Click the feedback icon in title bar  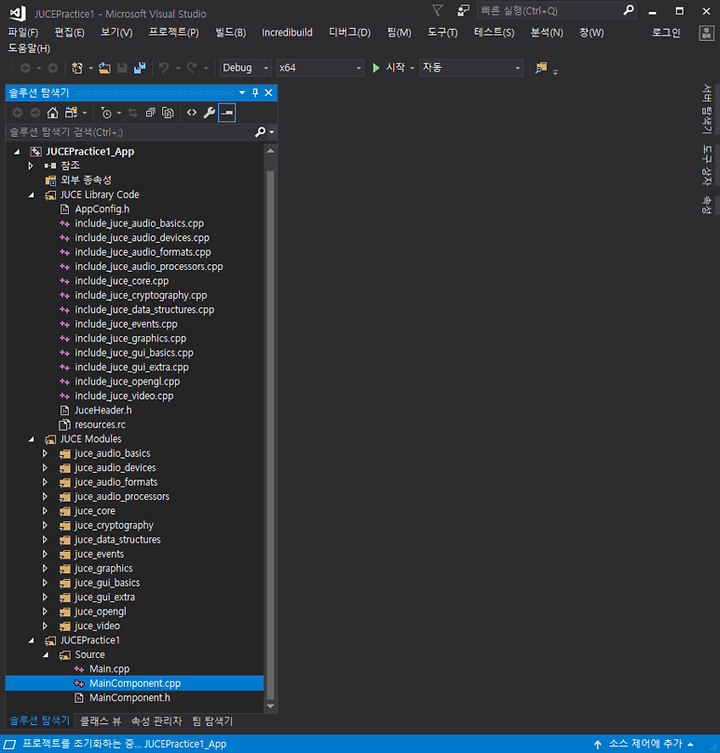coord(463,10)
